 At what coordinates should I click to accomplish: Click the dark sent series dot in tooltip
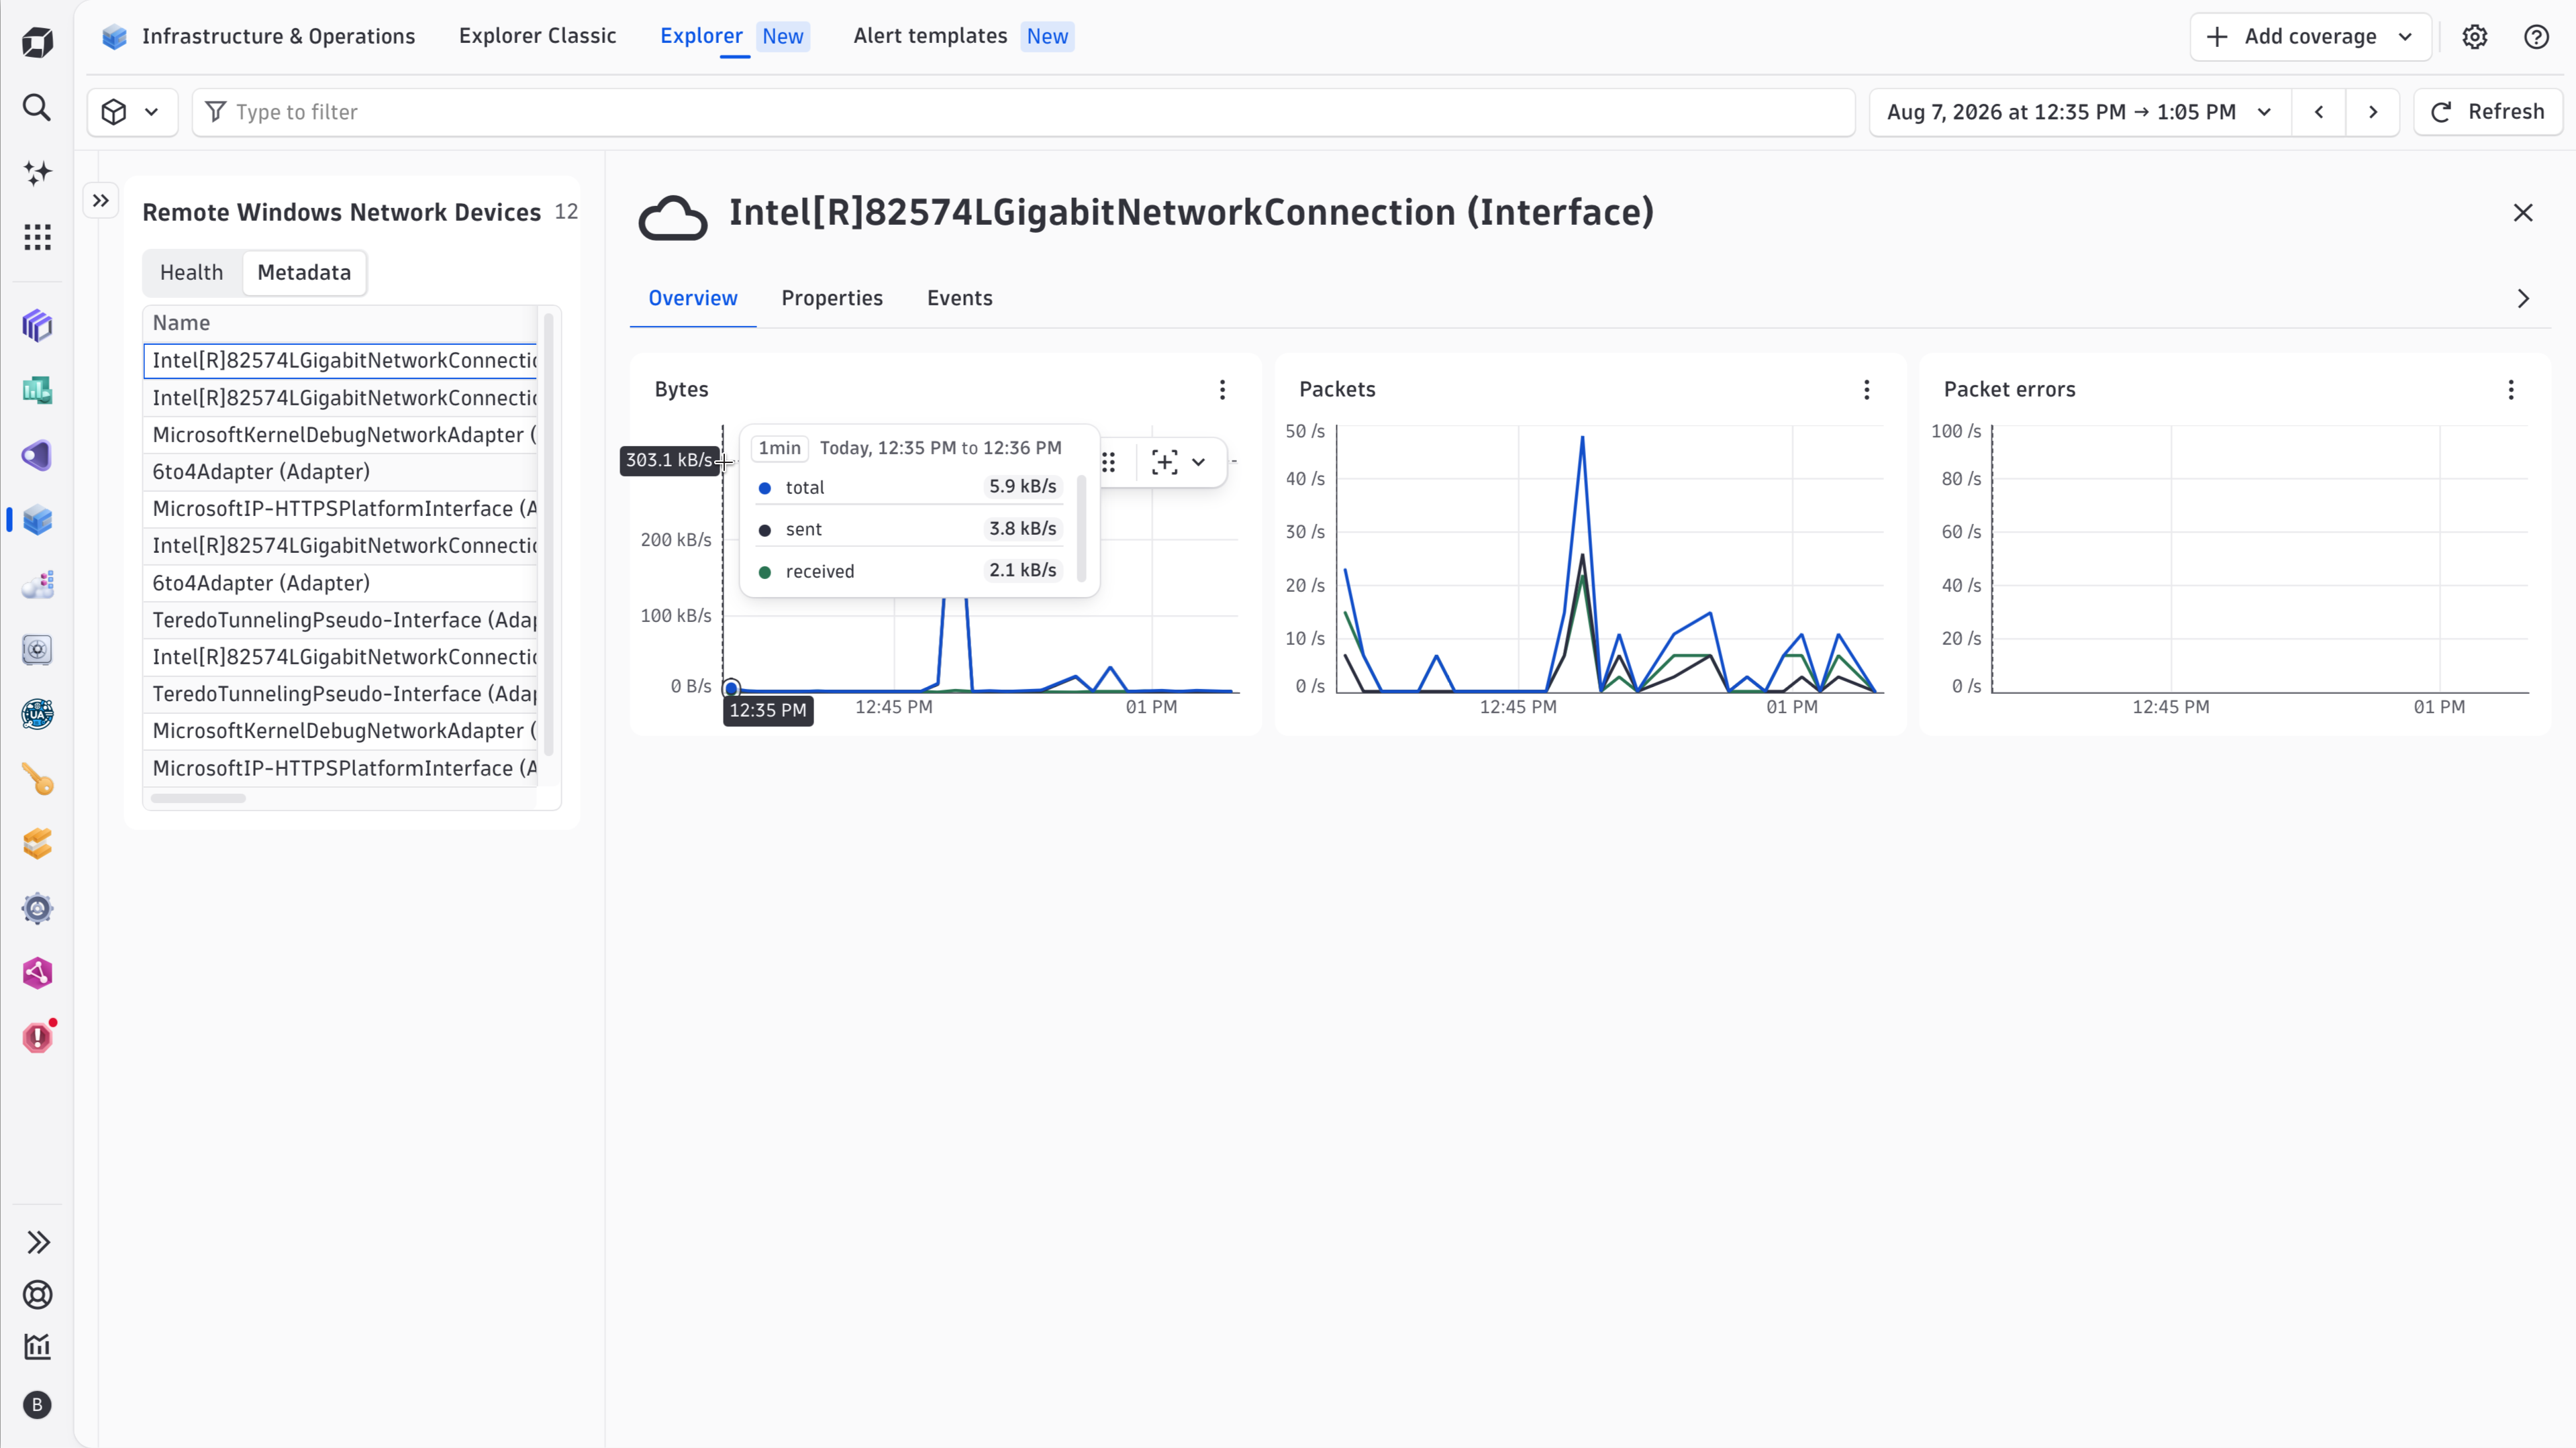[x=764, y=530]
